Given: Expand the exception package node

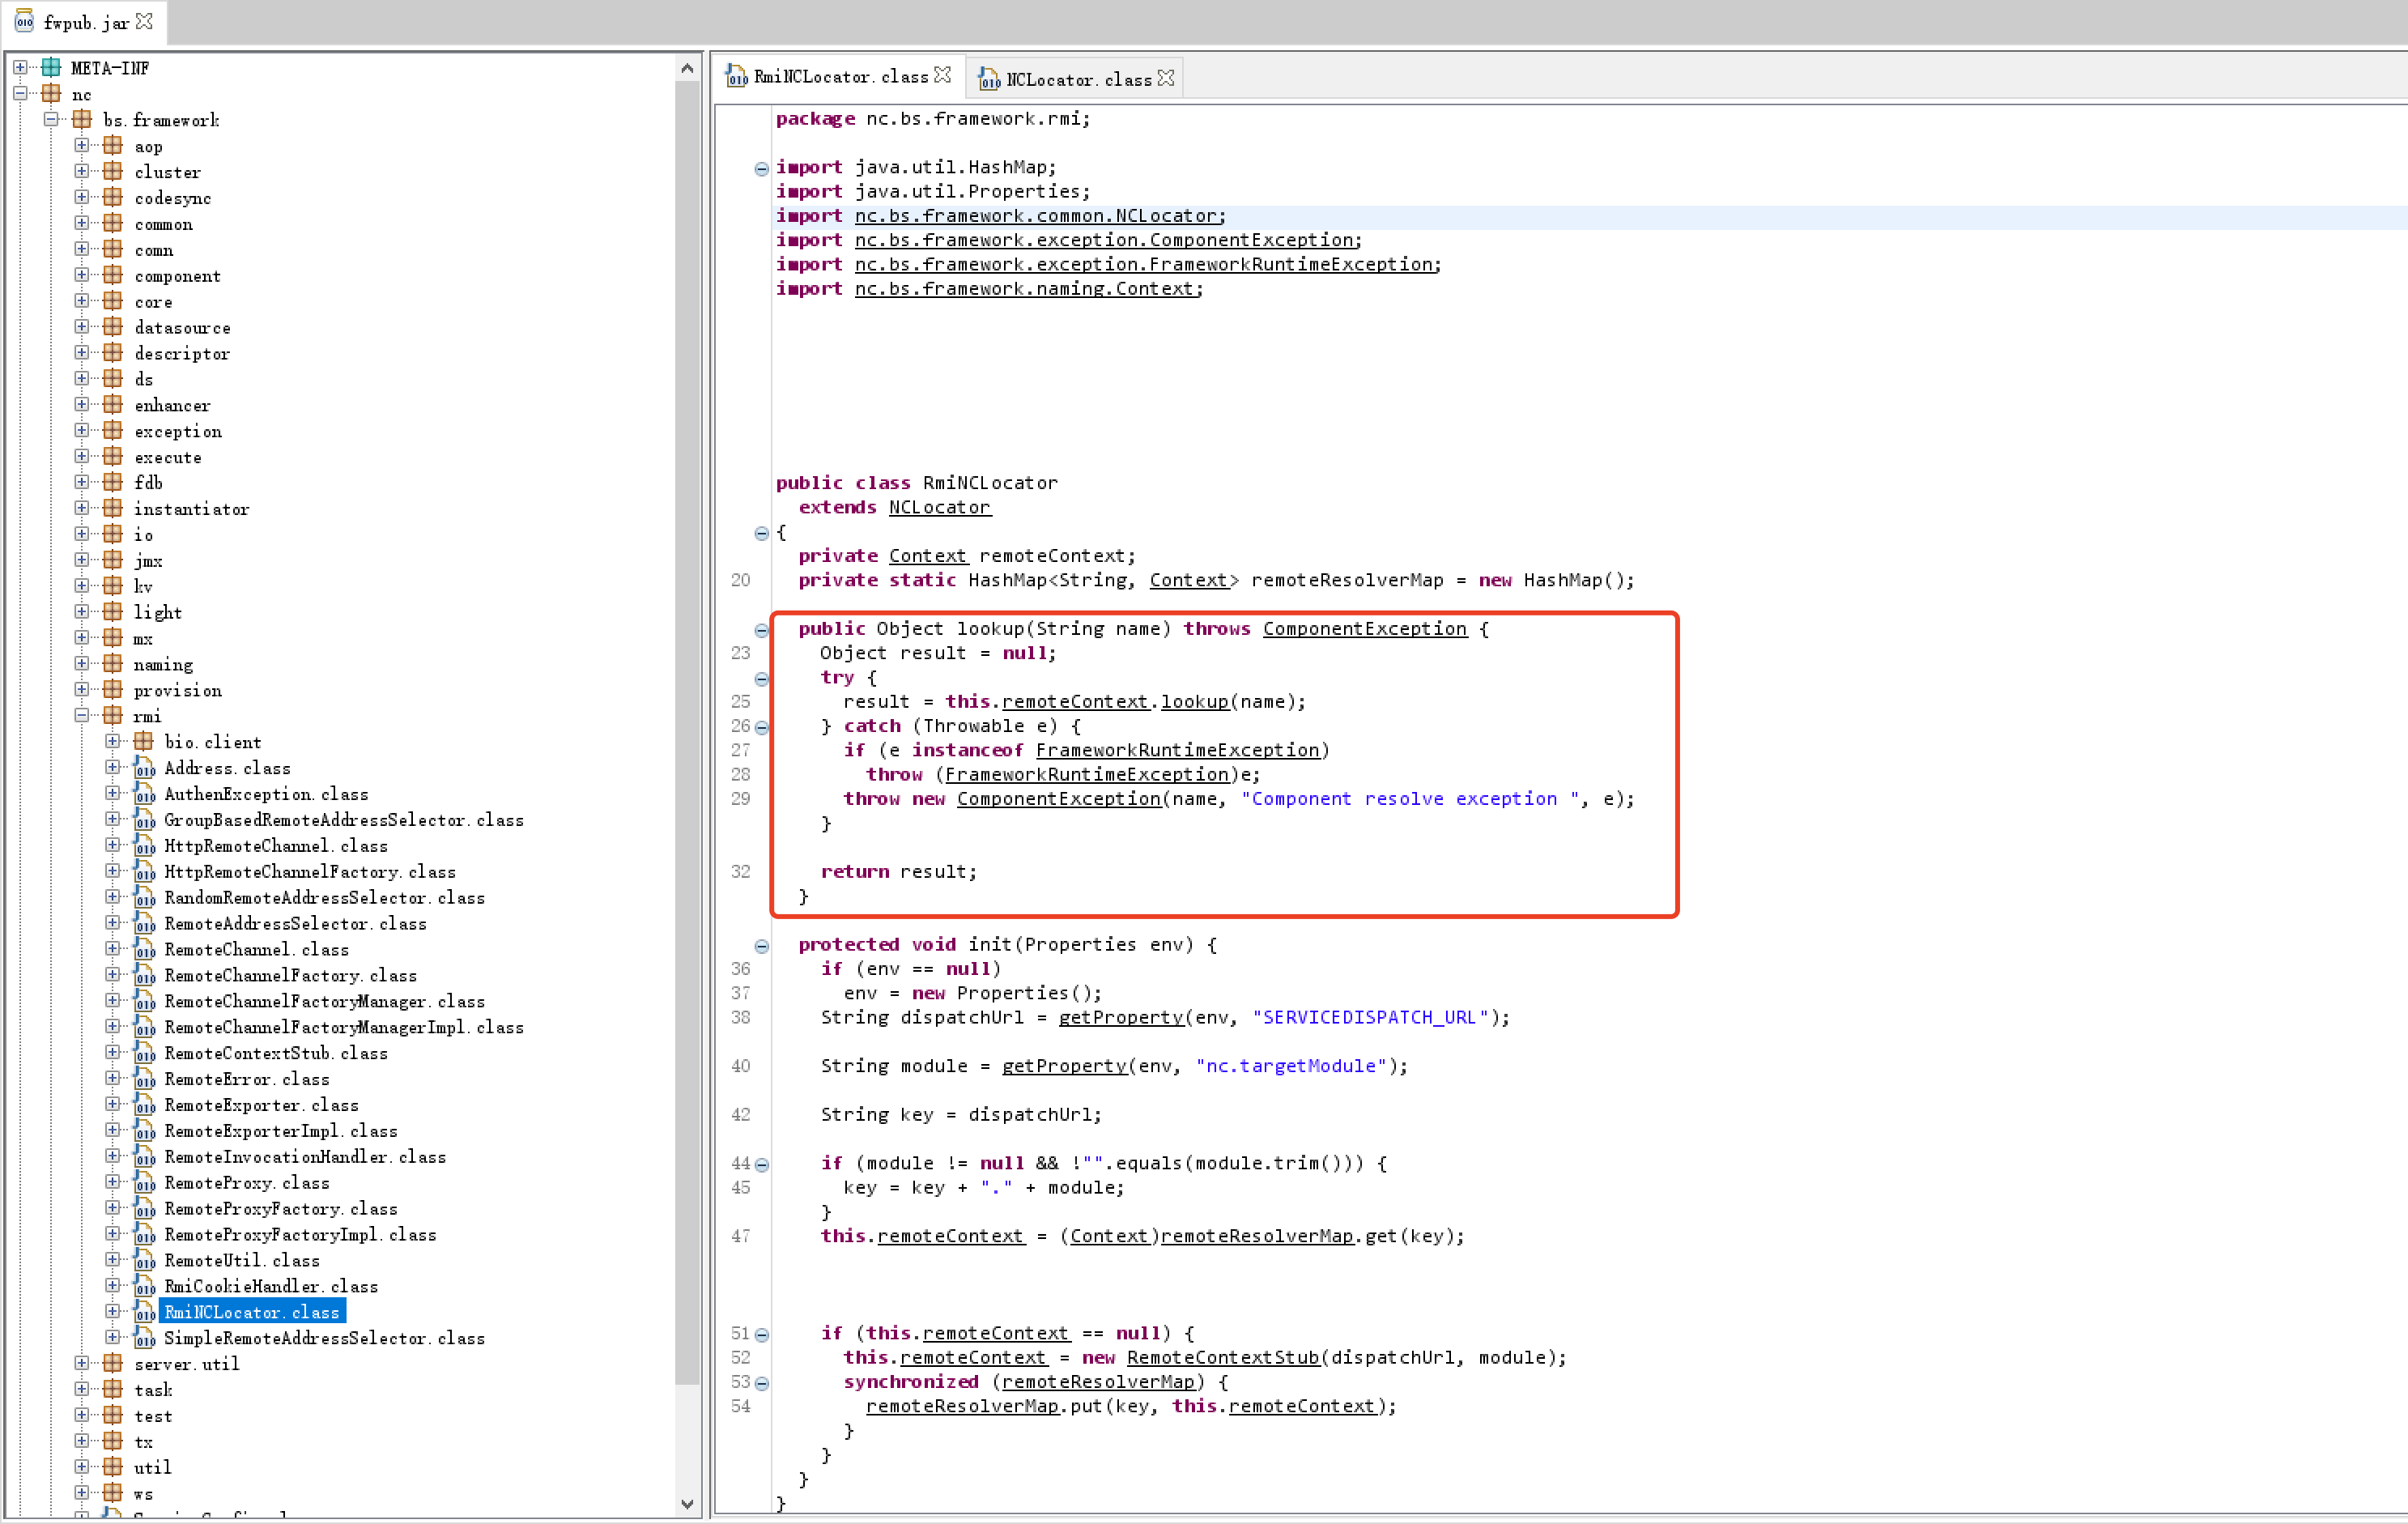Looking at the screenshot, I should coord(82,431).
